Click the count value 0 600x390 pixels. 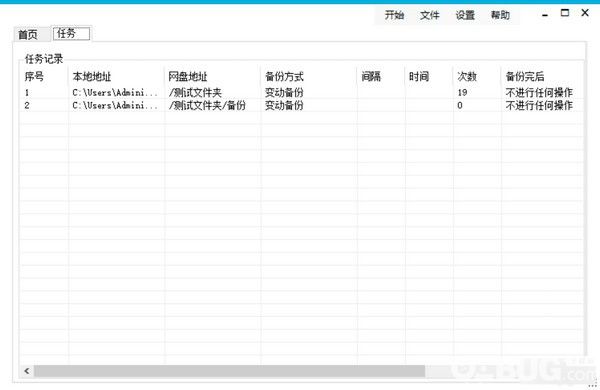460,105
